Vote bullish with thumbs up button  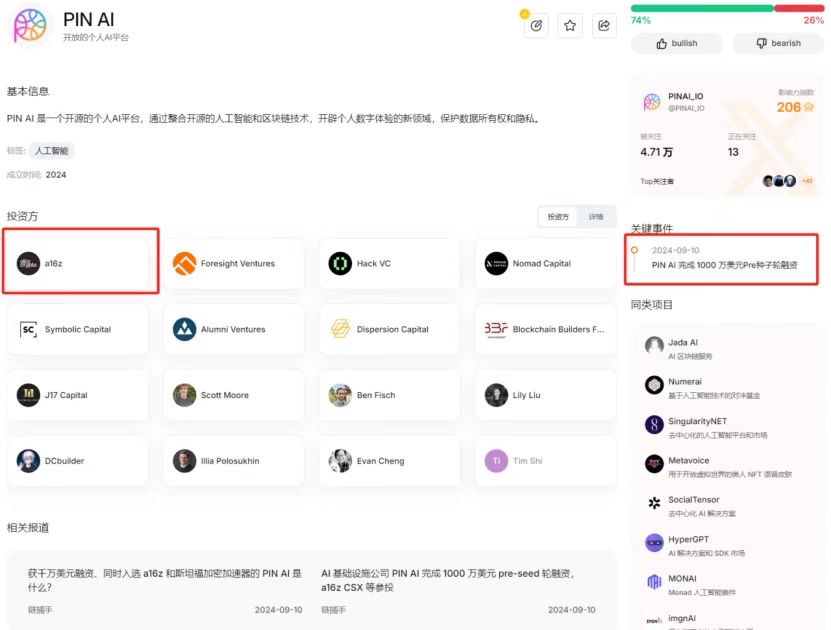pyautogui.click(x=676, y=43)
